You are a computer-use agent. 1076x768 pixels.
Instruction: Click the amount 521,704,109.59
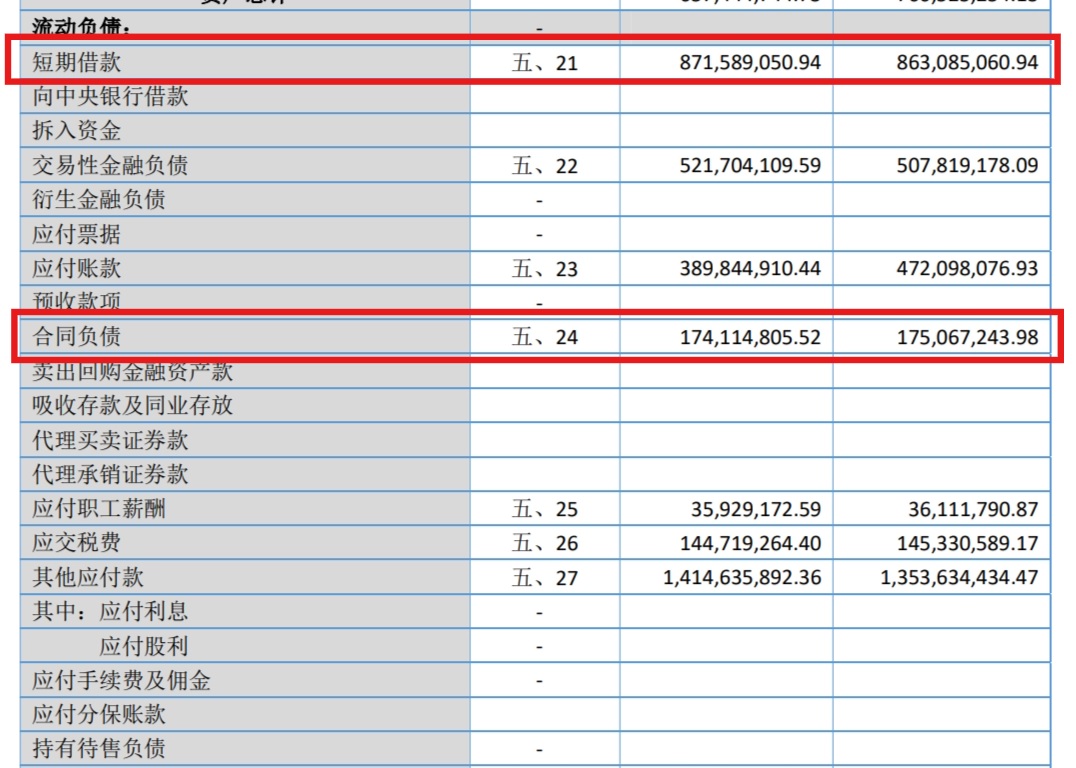tap(750, 165)
